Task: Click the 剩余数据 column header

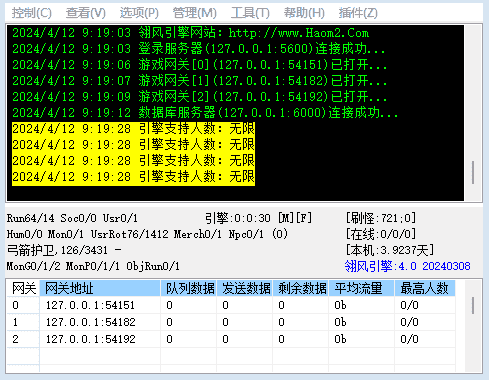Action: point(301,288)
